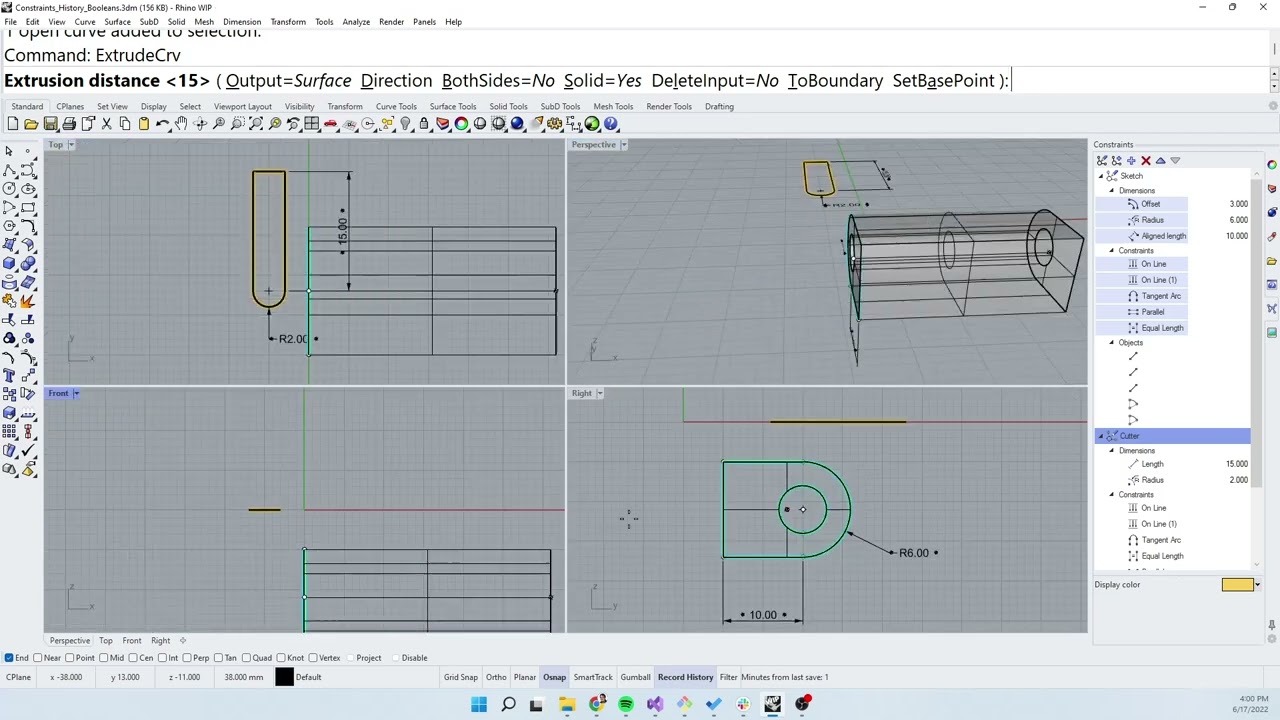Enable the Int osnap checkbox
The height and width of the screenshot is (720, 1280).
point(163,658)
